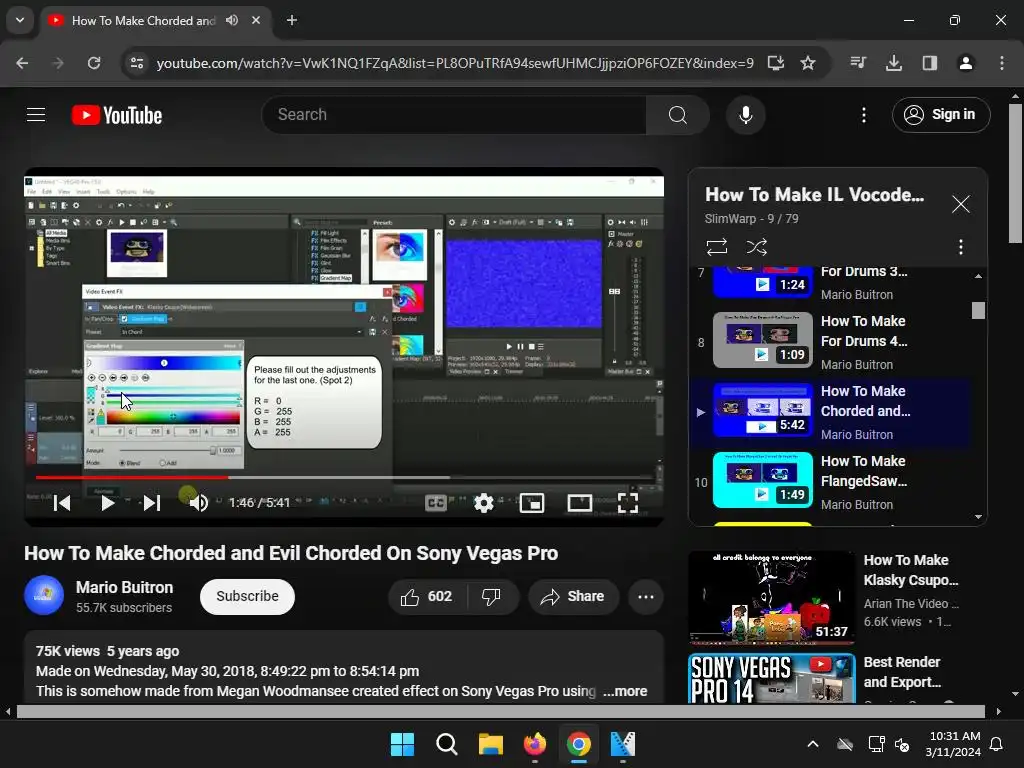Open Chrome media controls icon
Viewport: 1024px width, 768px height.
tap(858, 63)
